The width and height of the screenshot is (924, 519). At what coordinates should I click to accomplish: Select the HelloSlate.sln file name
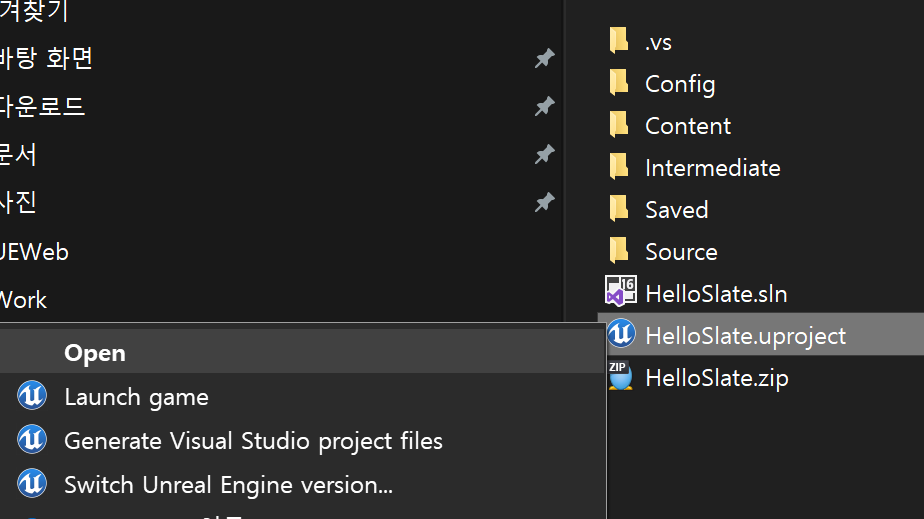(716, 294)
